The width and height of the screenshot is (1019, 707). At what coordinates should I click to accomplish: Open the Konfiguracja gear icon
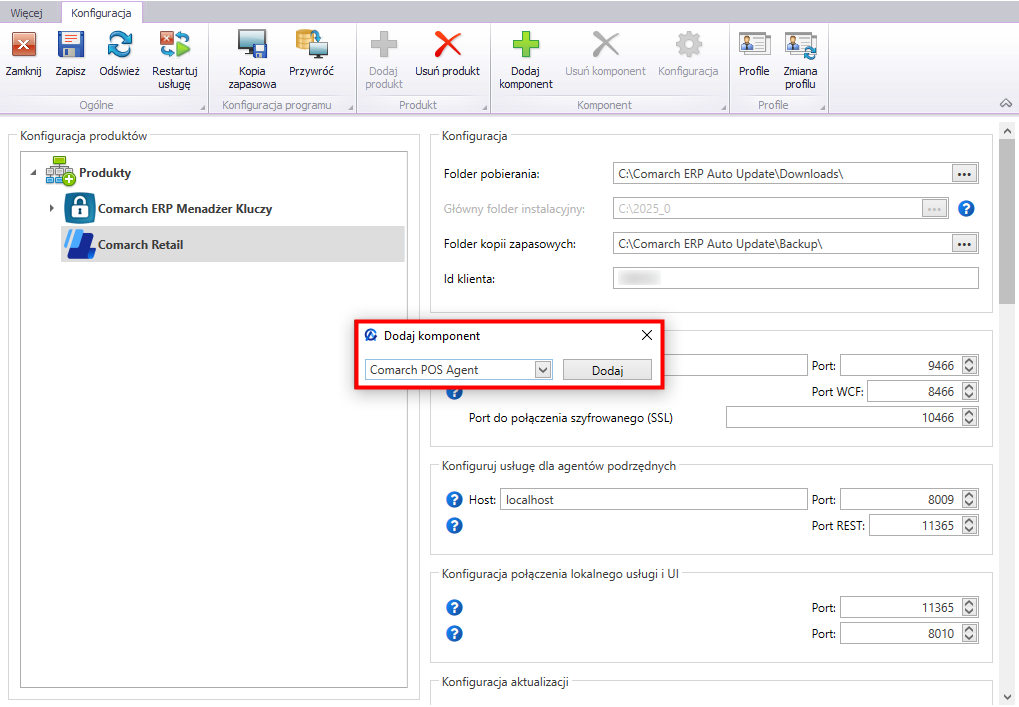(688, 45)
